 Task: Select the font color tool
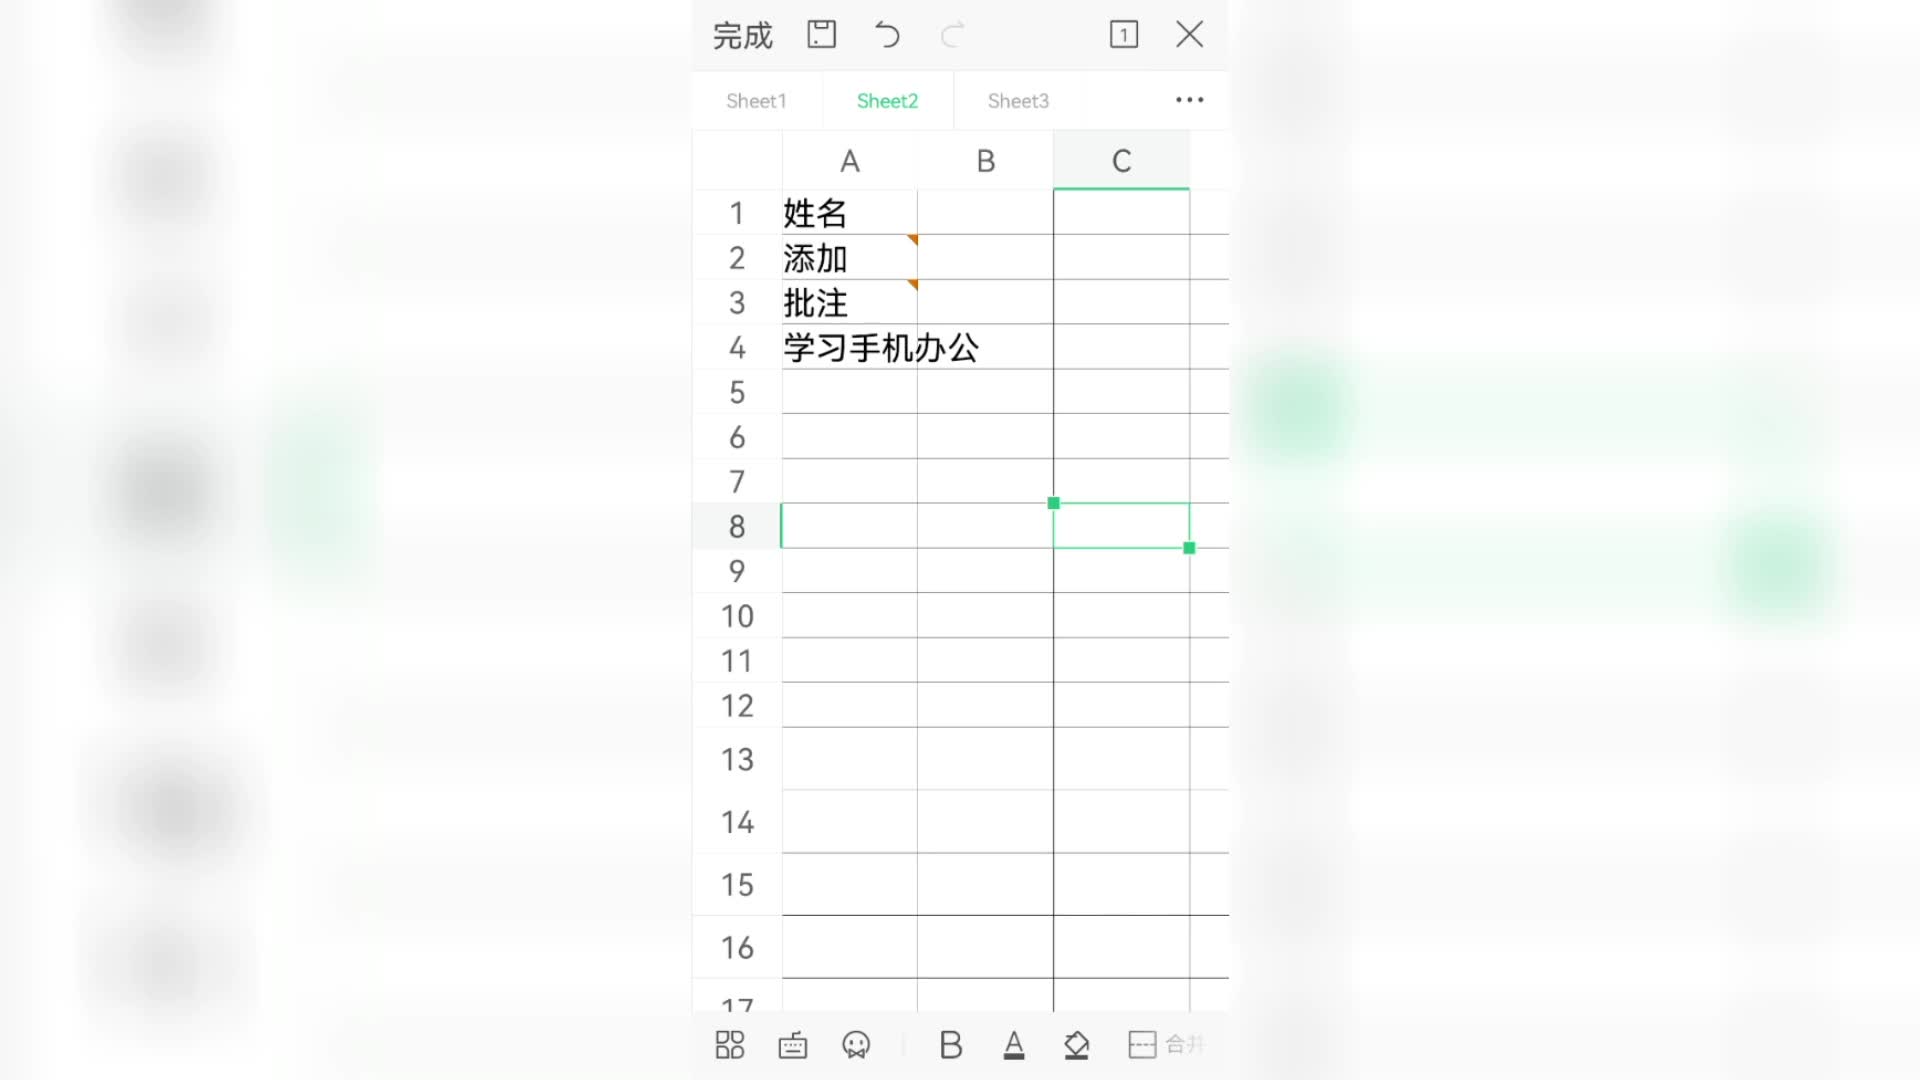tap(1013, 1044)
